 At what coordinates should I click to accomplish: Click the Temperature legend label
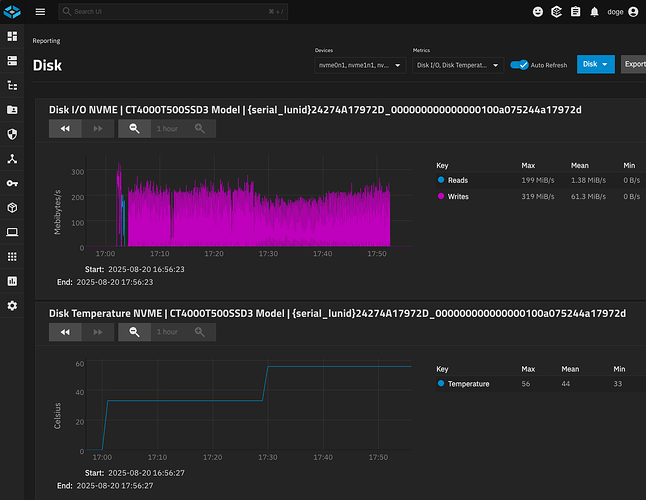(468, 384)
